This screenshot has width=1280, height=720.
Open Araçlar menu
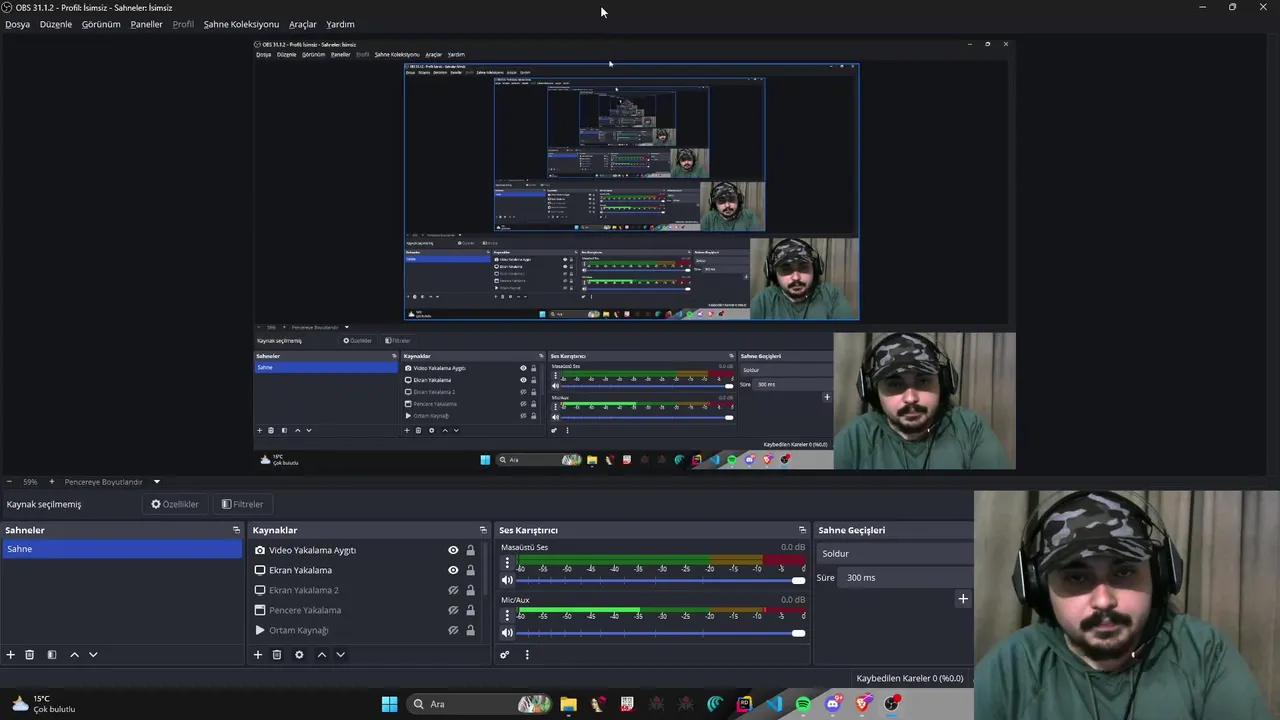303,24
